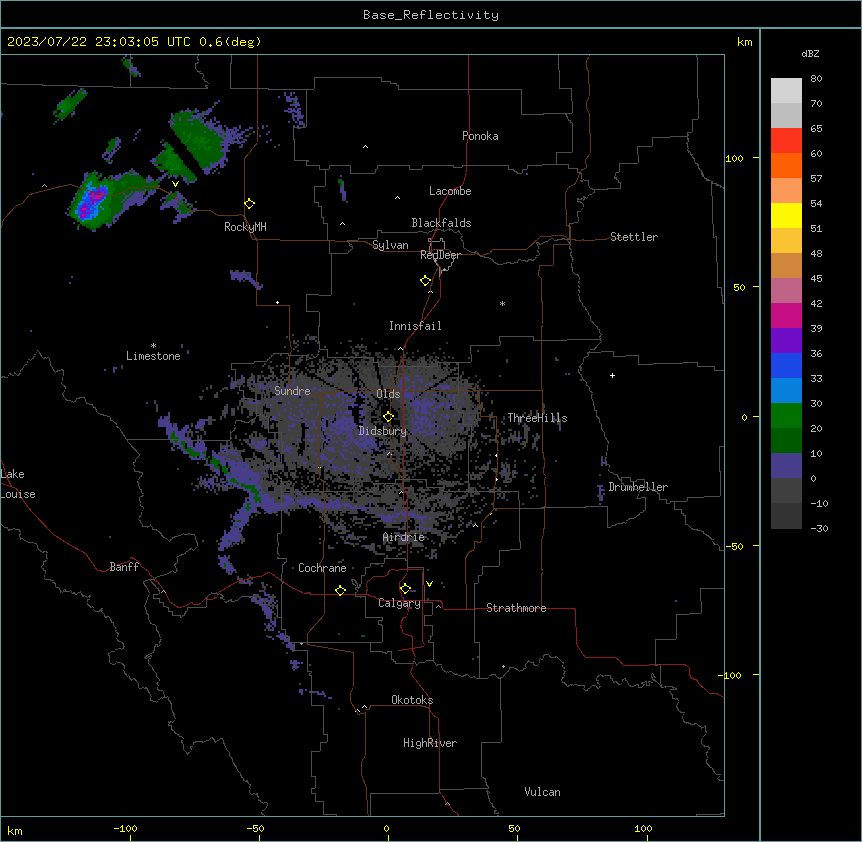
Task: Click the Drumheller city label
Action: 638,487
